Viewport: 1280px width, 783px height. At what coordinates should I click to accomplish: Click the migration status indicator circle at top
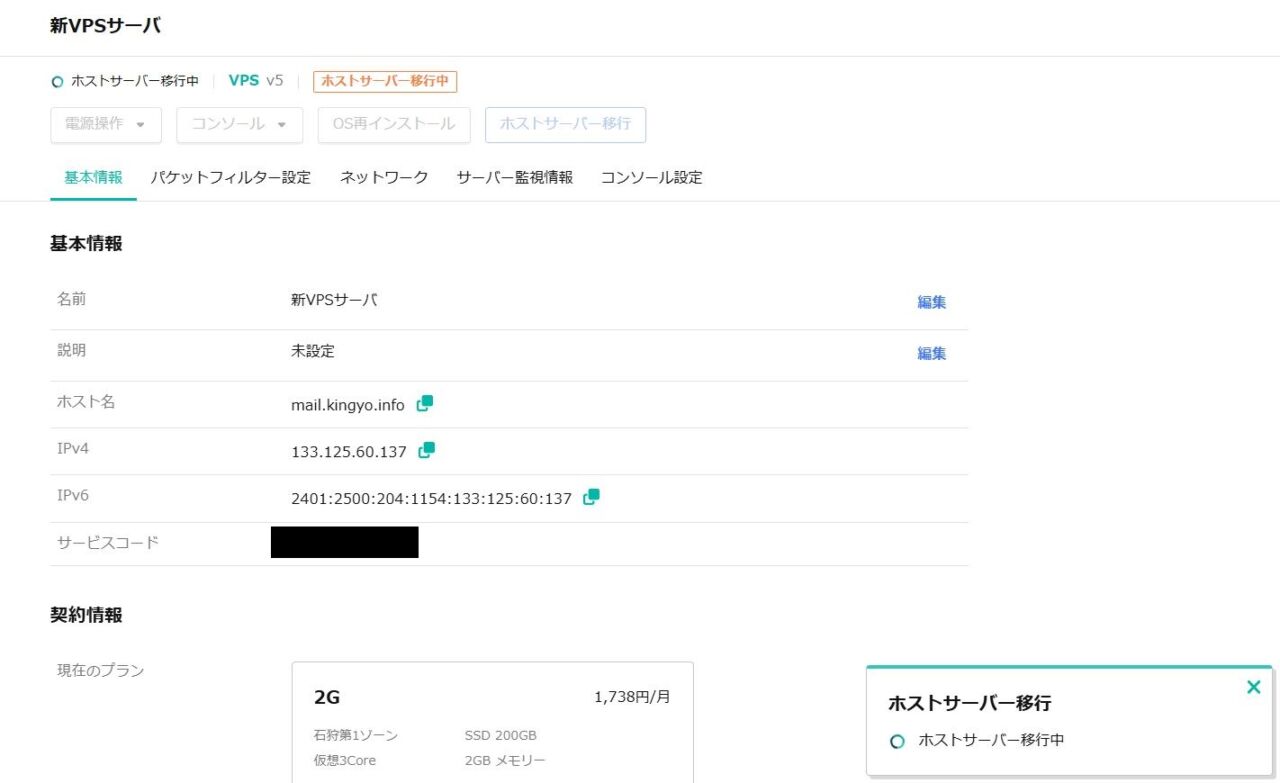tap(56, 81)
